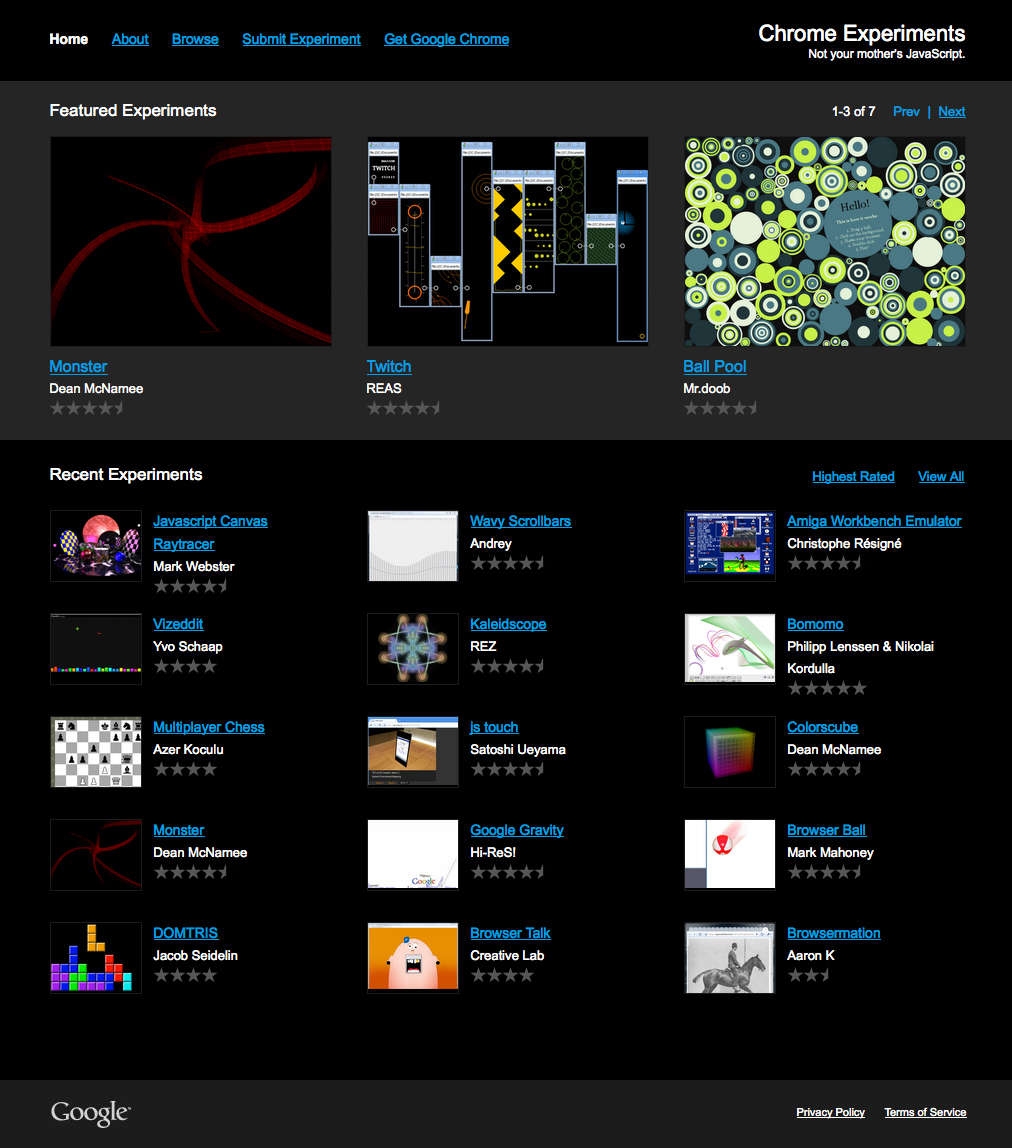Click Next to view more featured experiments
1012x1148 pixels.
[x=951, y=111]
